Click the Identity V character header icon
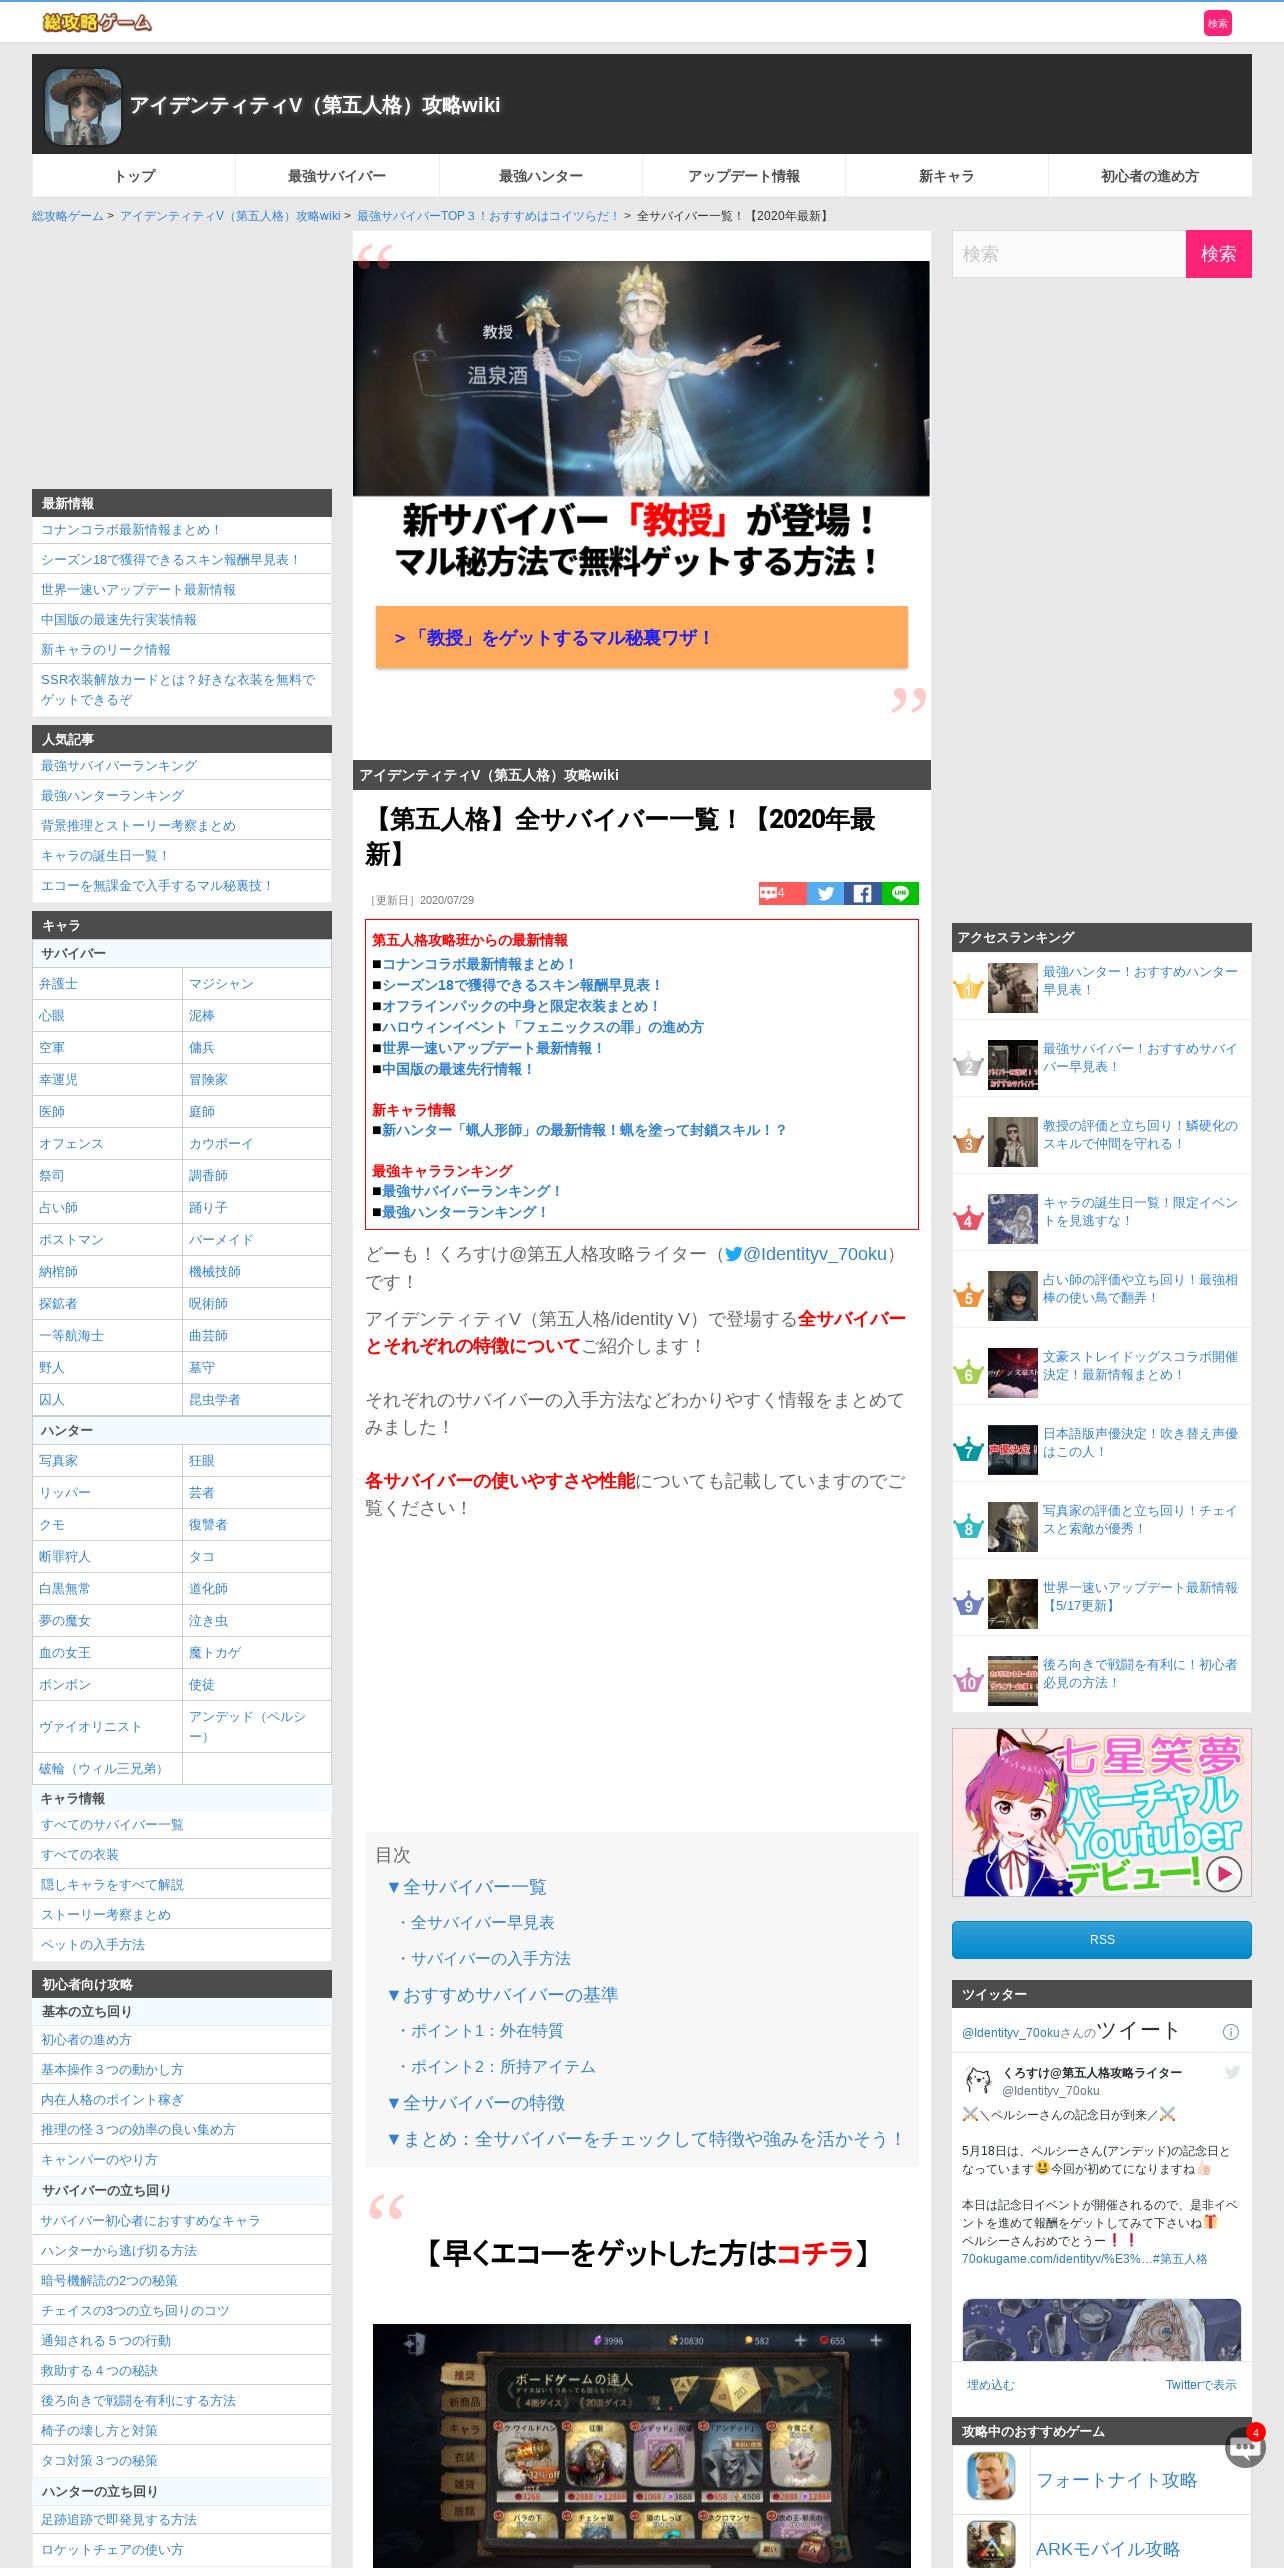Viewport: 1284px width, 2568px height. tap(83, 106)
